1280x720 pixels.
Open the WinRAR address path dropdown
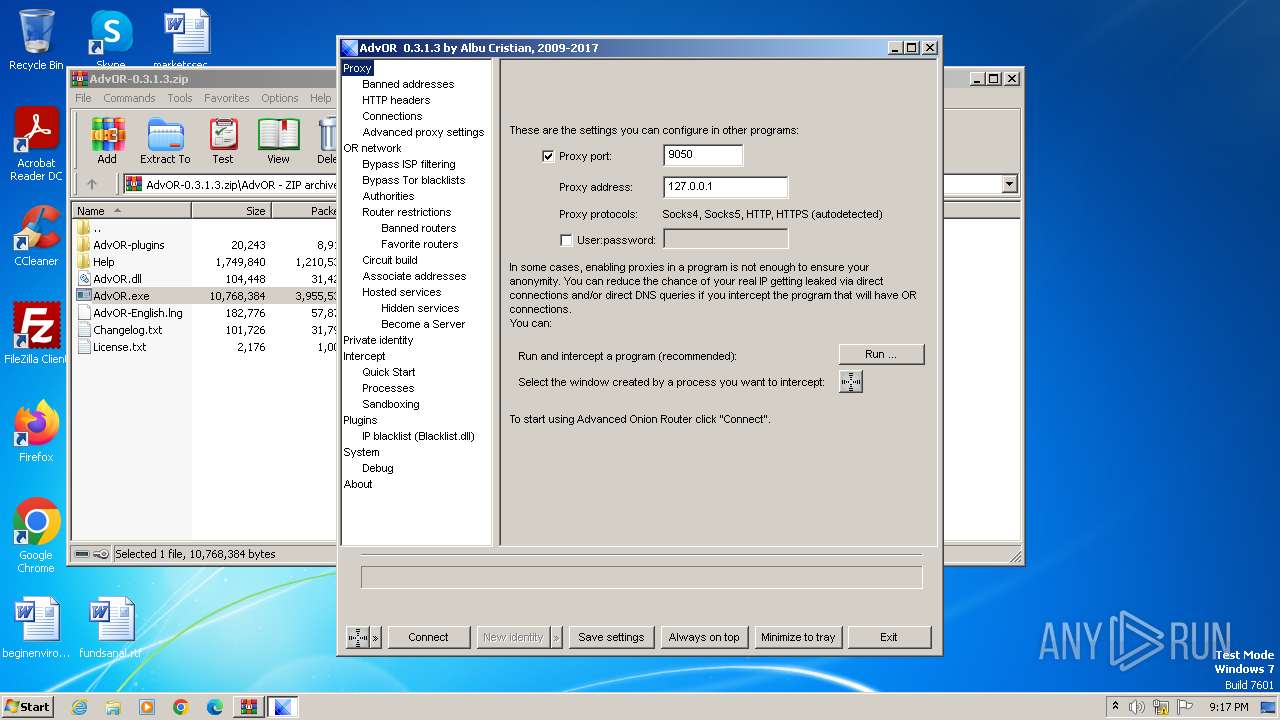pos(1009,184)
